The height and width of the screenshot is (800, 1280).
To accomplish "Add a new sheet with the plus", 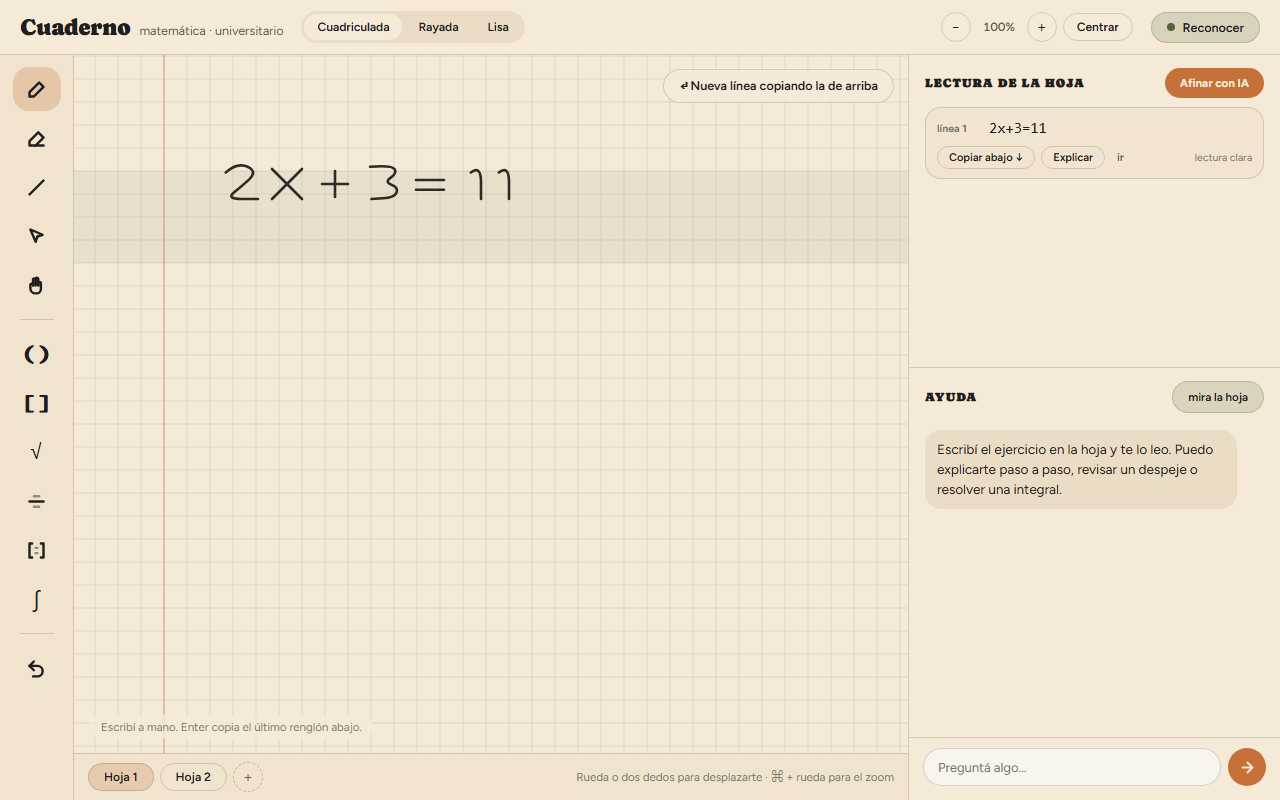I will 248,777.
